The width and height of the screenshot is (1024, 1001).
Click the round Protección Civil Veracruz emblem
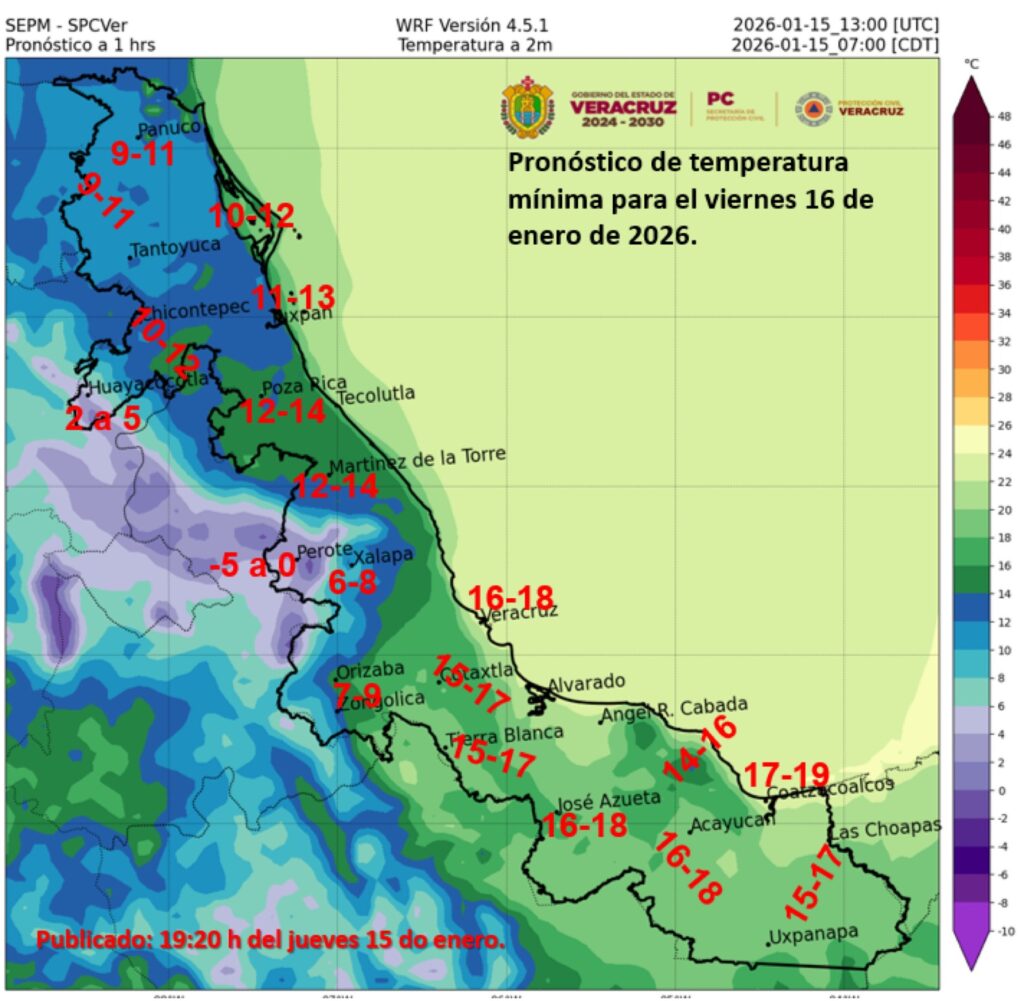[x=814, y=109]
